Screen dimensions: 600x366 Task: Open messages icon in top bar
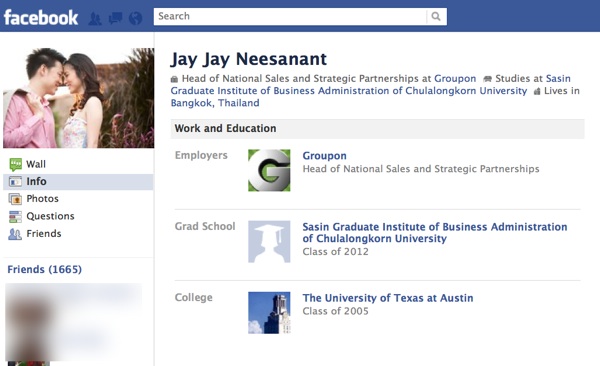pos(115,18)
